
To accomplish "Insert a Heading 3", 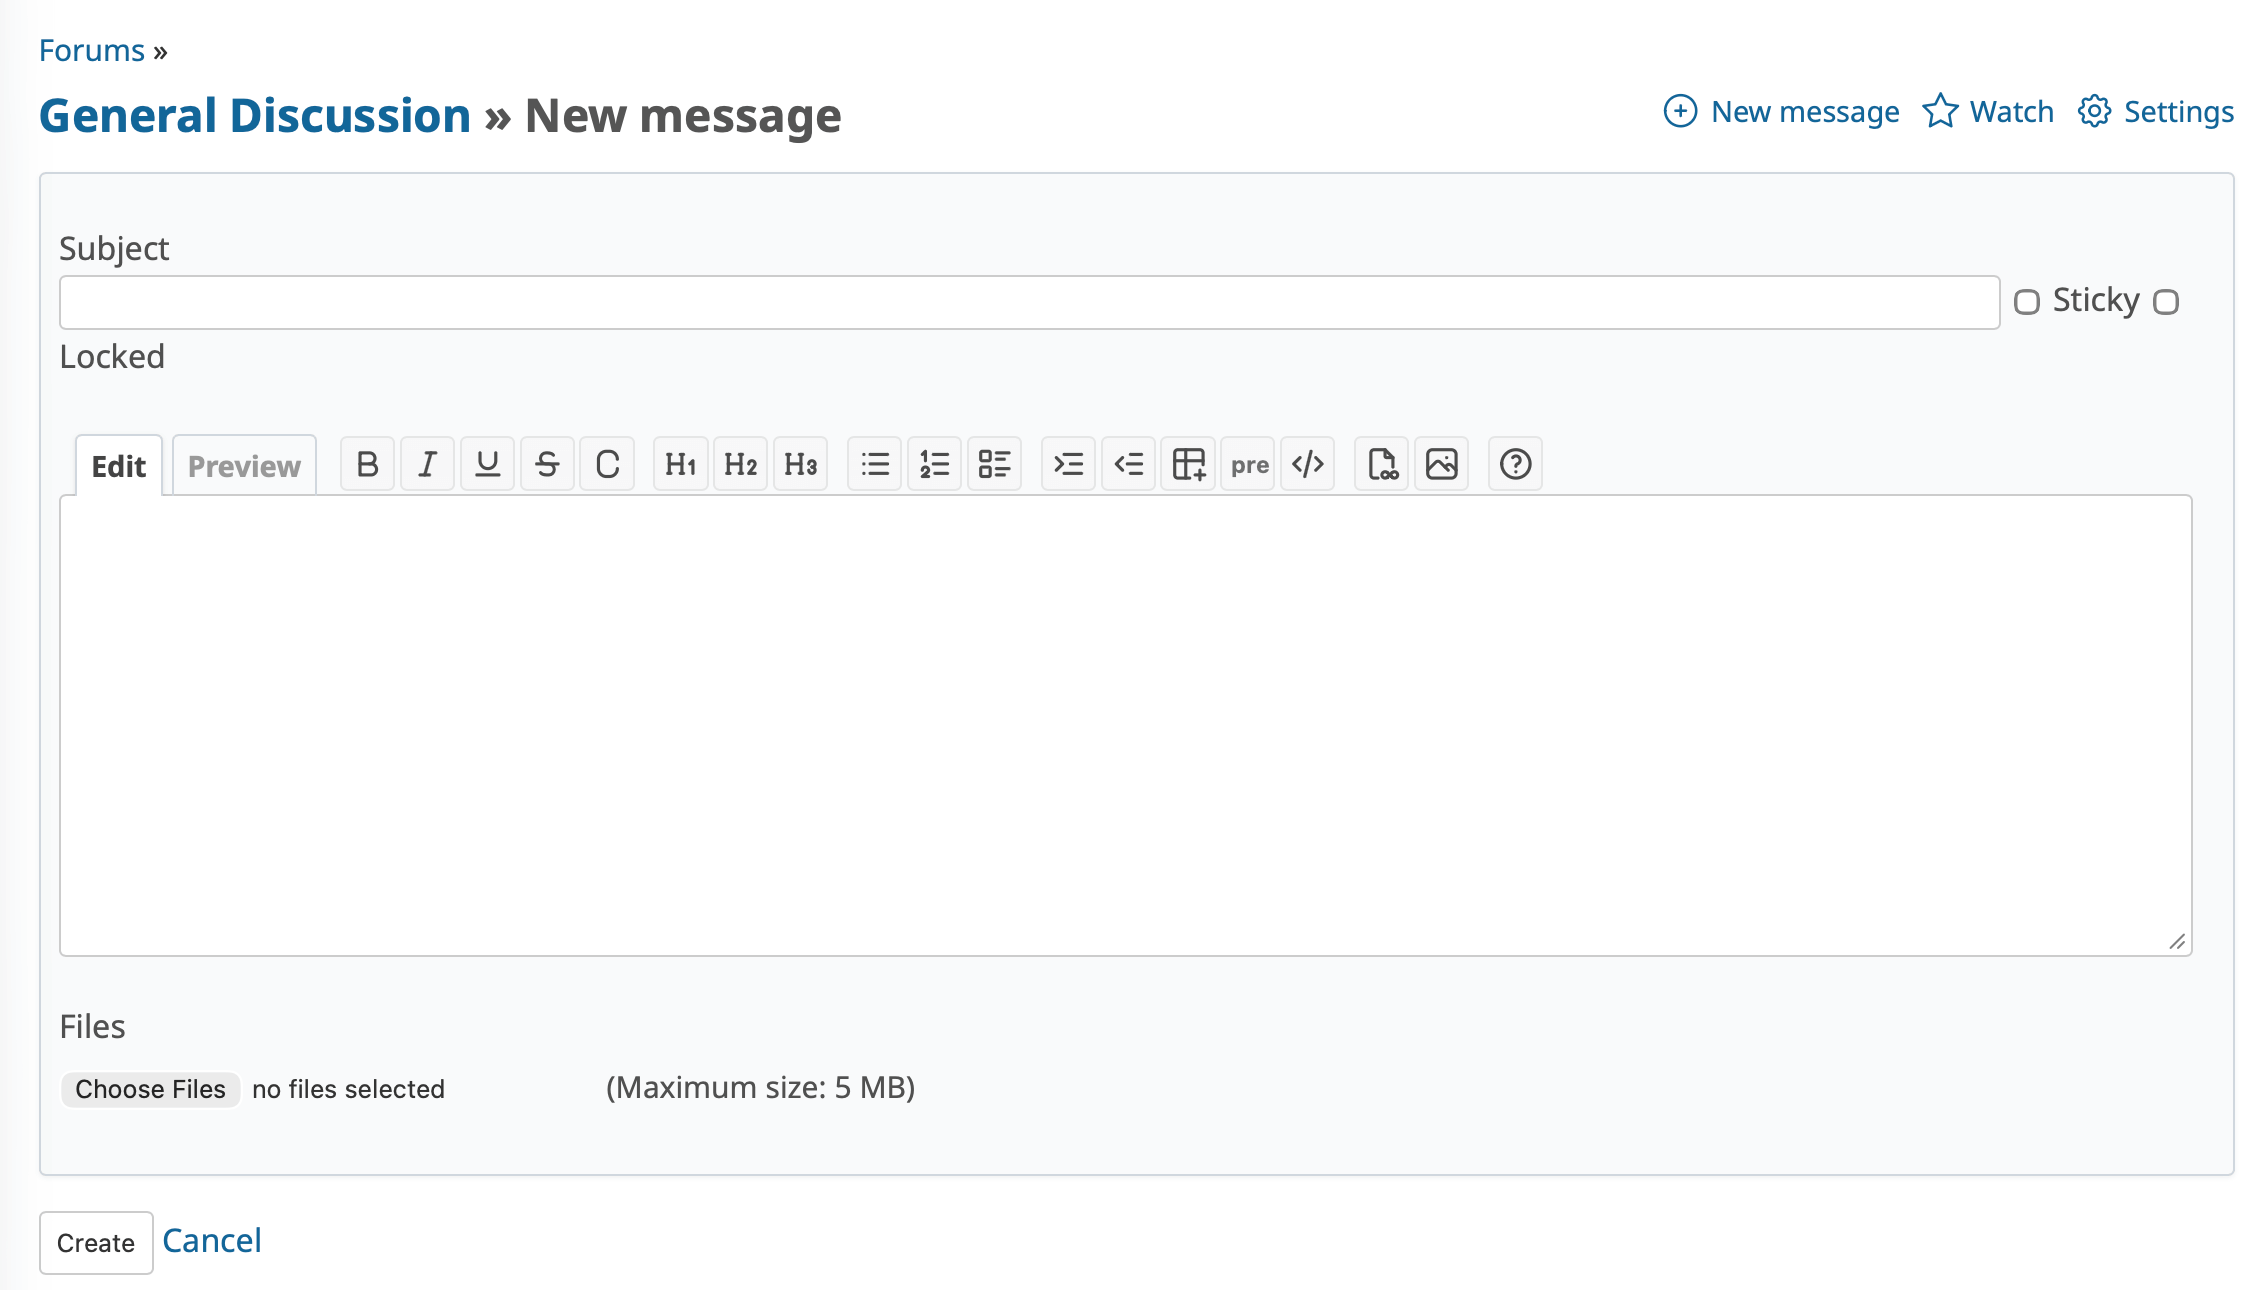I will point(800,463).
